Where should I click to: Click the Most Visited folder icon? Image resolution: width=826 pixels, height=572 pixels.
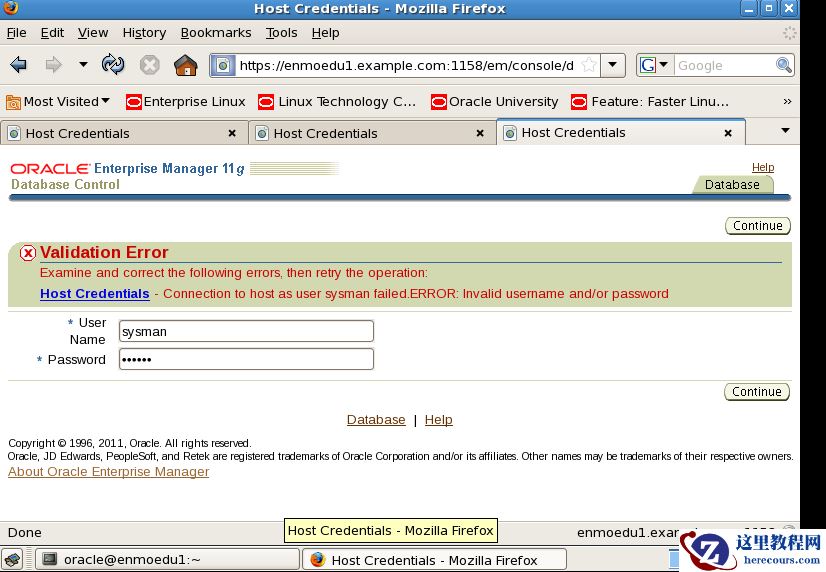tap(13, 102)
